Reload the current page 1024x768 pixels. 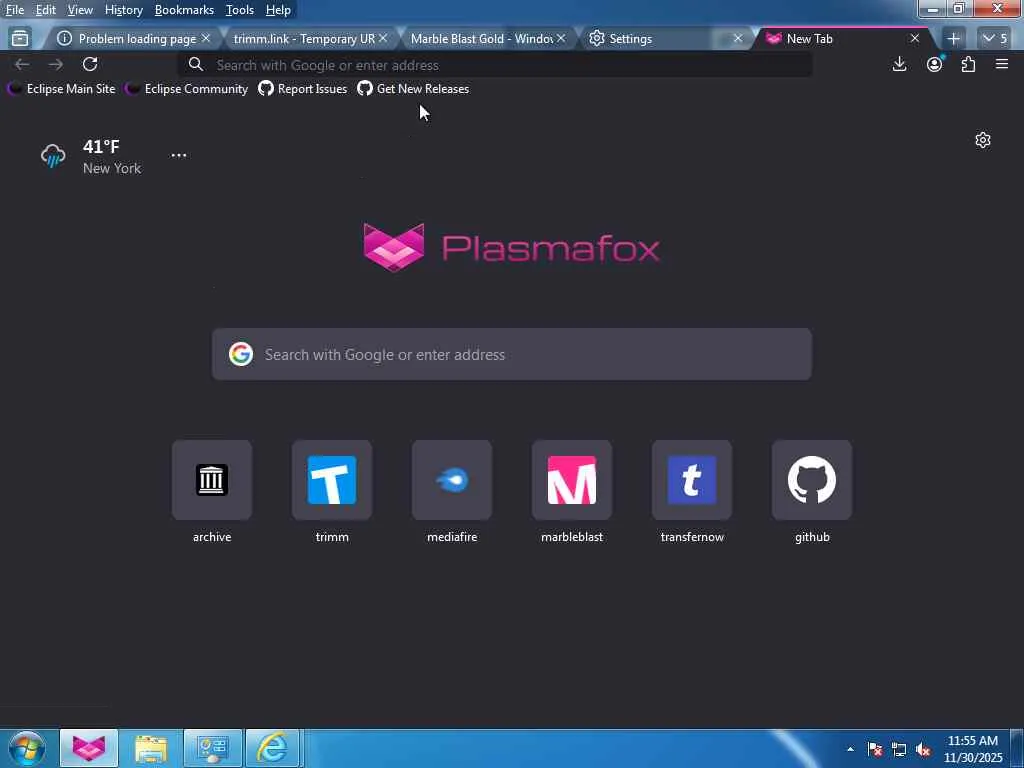tap(90, 64)
